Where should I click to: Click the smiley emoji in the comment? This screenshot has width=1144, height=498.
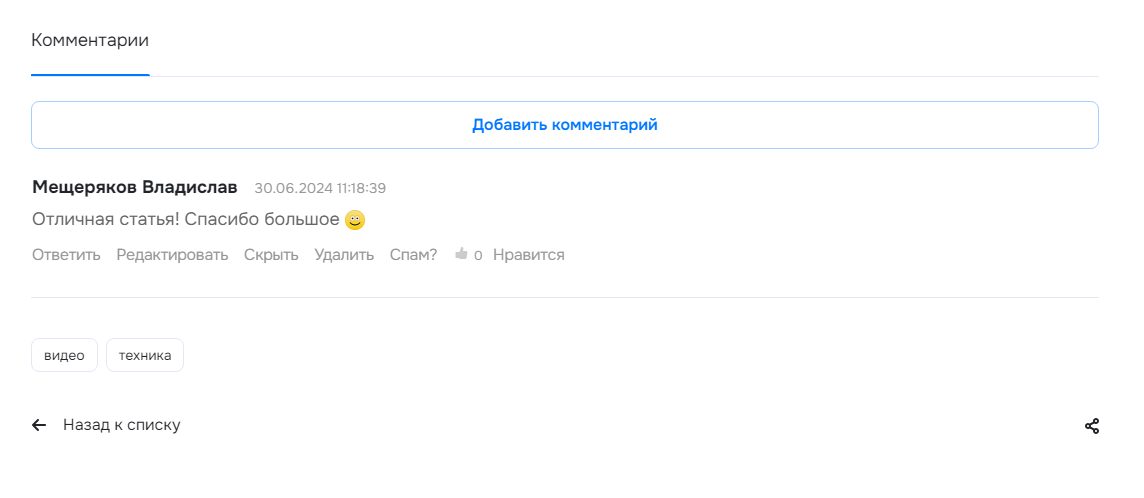(355, 219)
